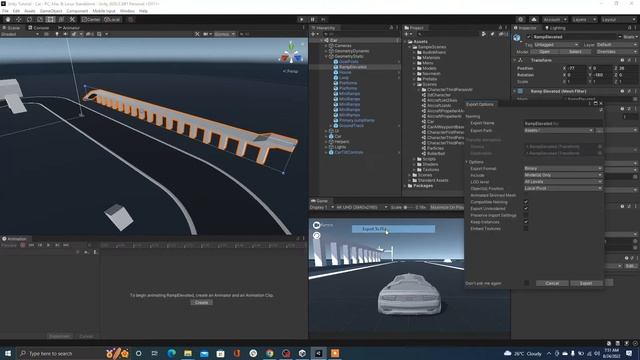This screenshot has width=640, height=360.
Task: Toggle Center pivot mode button
Action: [91, 20]
